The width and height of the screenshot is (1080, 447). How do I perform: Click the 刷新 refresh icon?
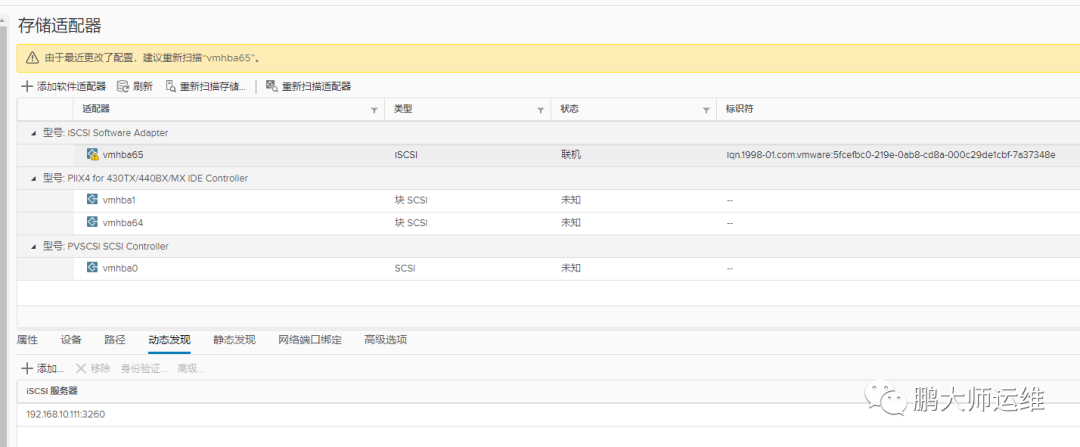click(123, 87)
